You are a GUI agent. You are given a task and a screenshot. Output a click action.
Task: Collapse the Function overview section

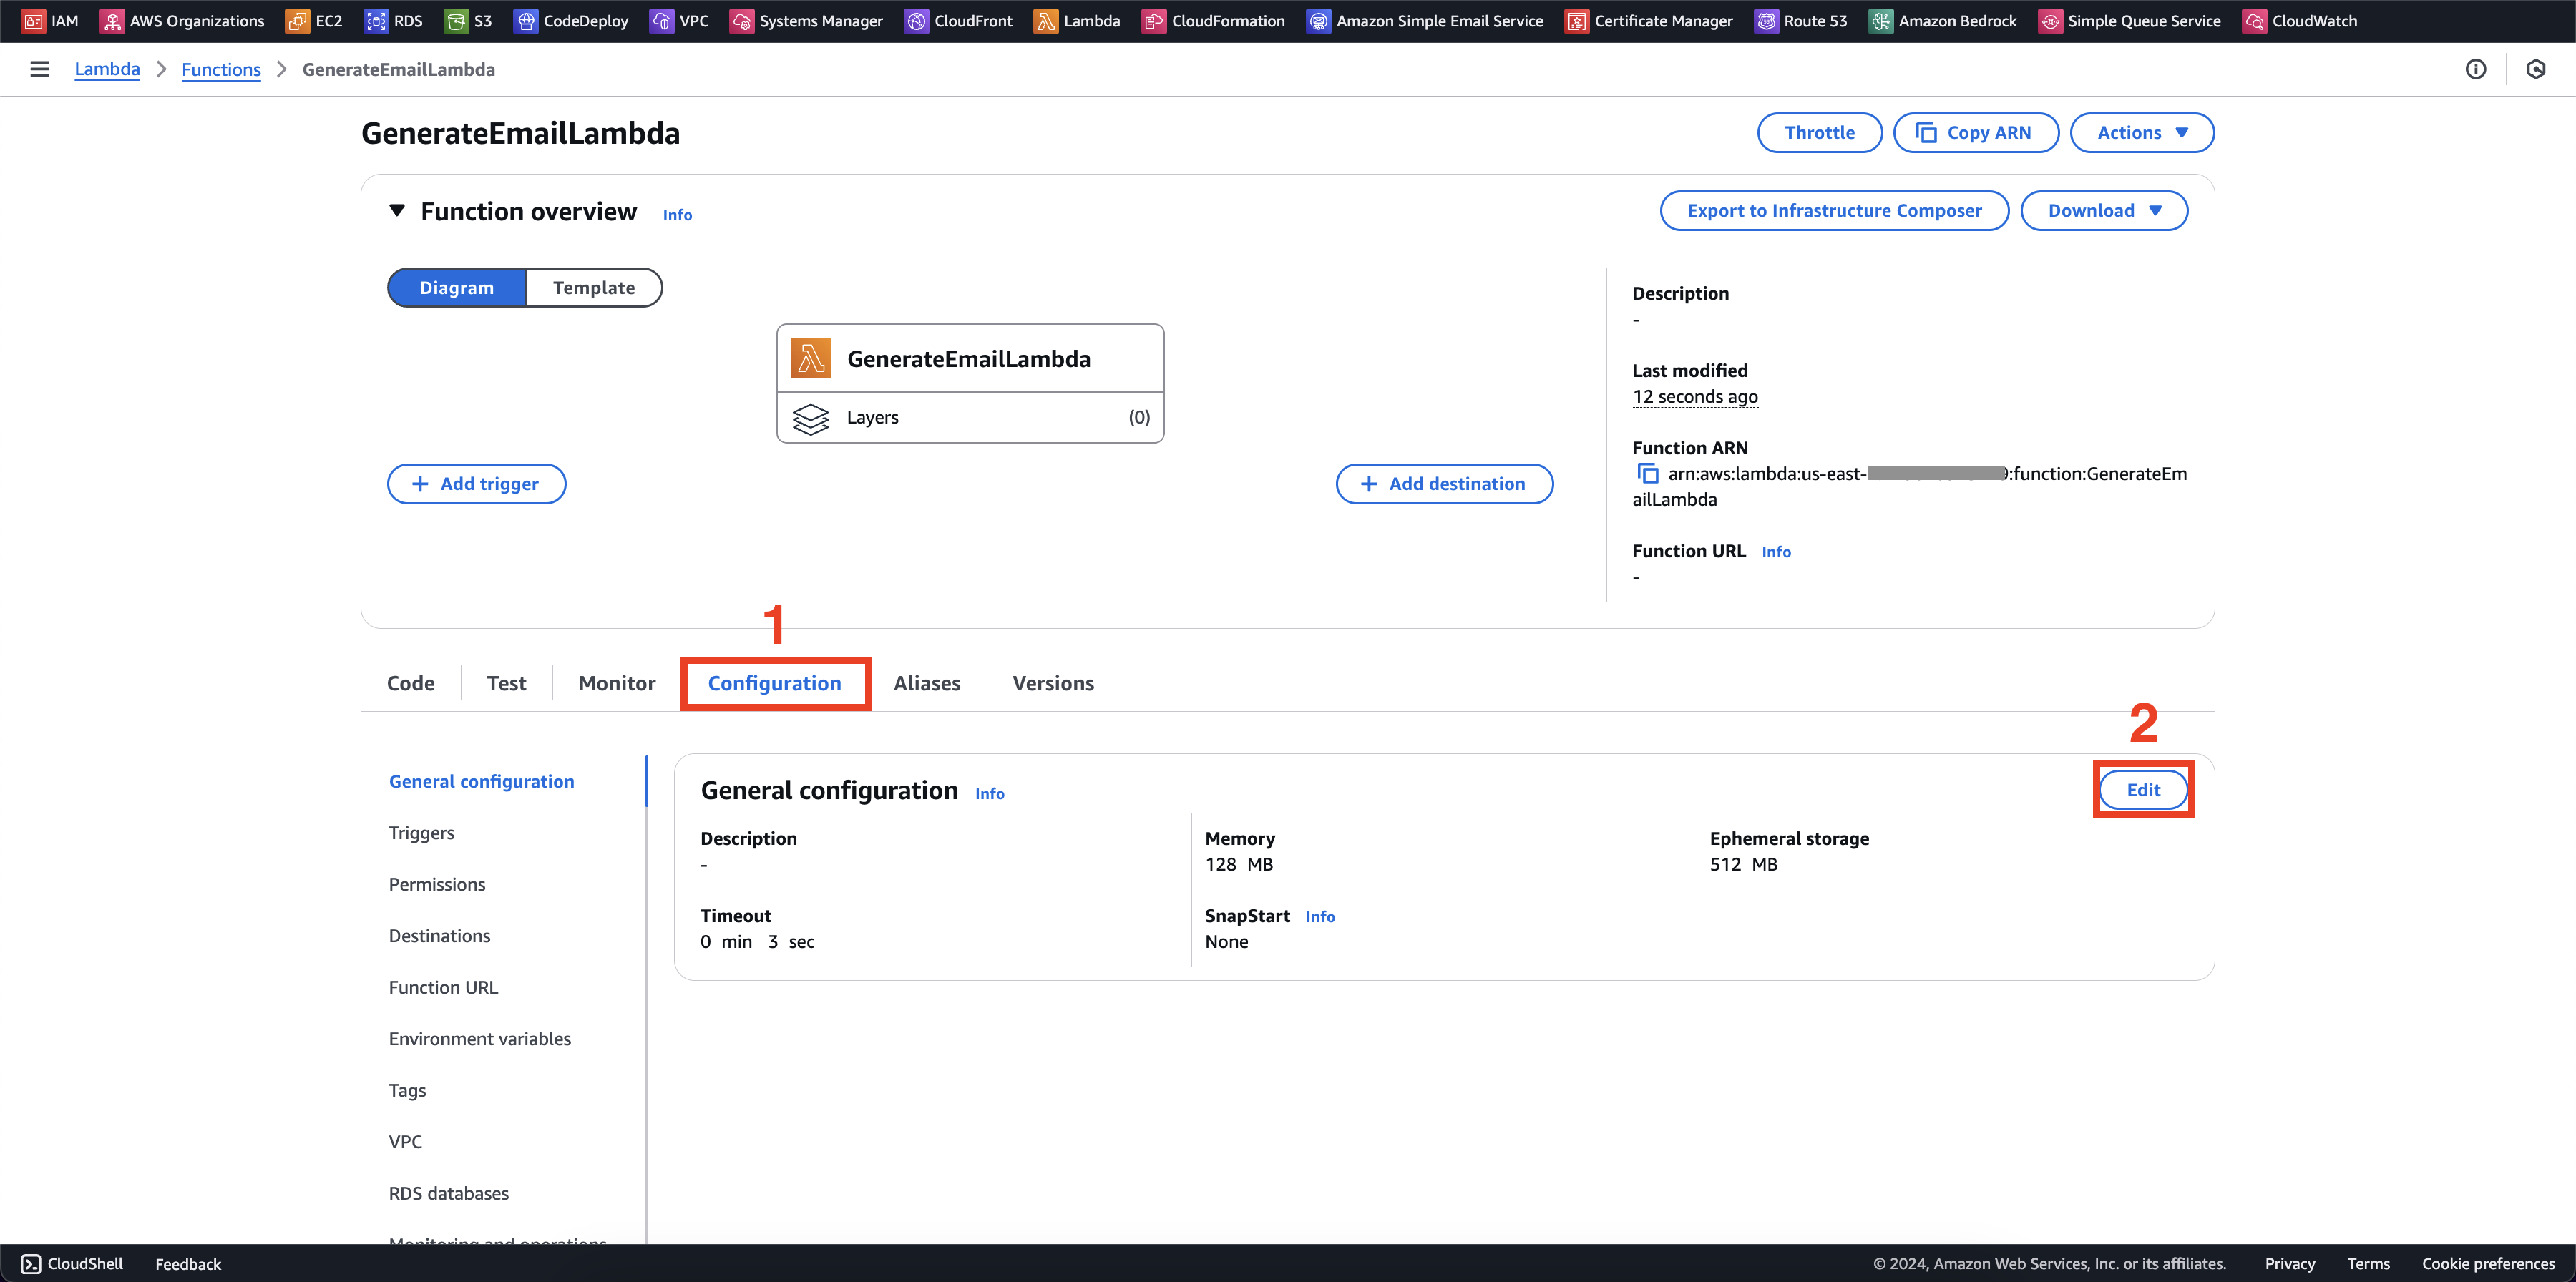coord(397,211)
